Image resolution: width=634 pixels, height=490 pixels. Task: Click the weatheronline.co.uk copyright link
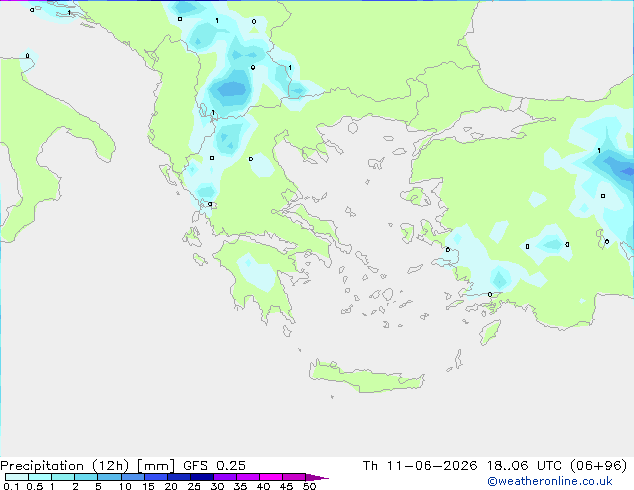point(550,481)
